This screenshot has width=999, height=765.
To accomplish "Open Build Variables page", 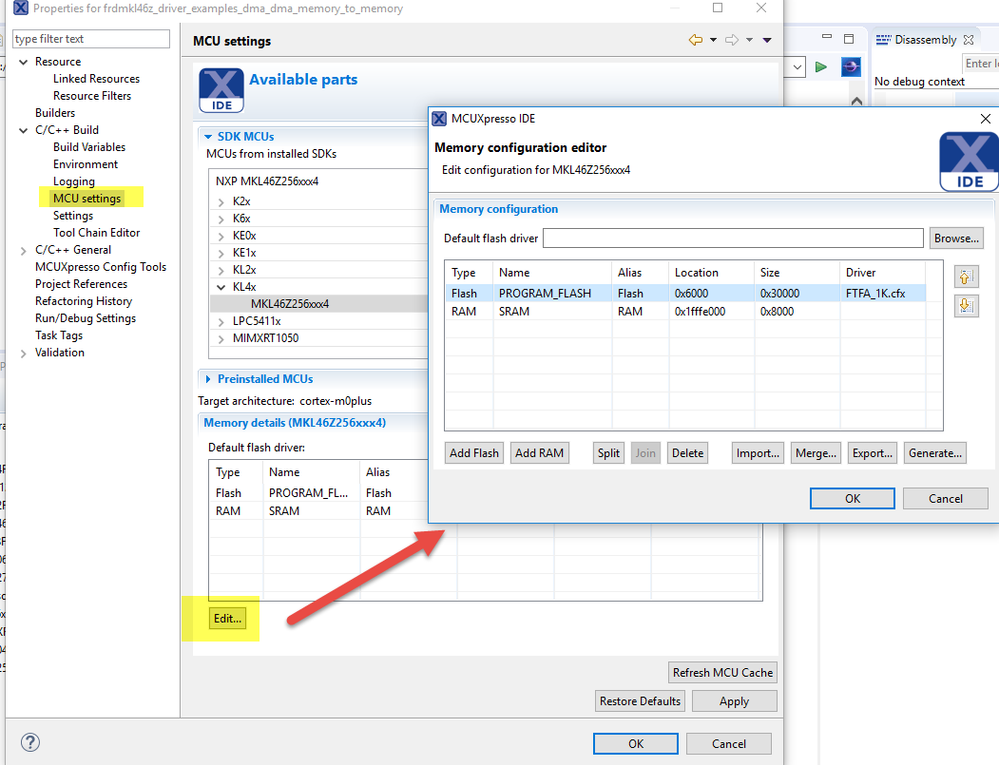I will pyautogui.click(x=89, y=147).
